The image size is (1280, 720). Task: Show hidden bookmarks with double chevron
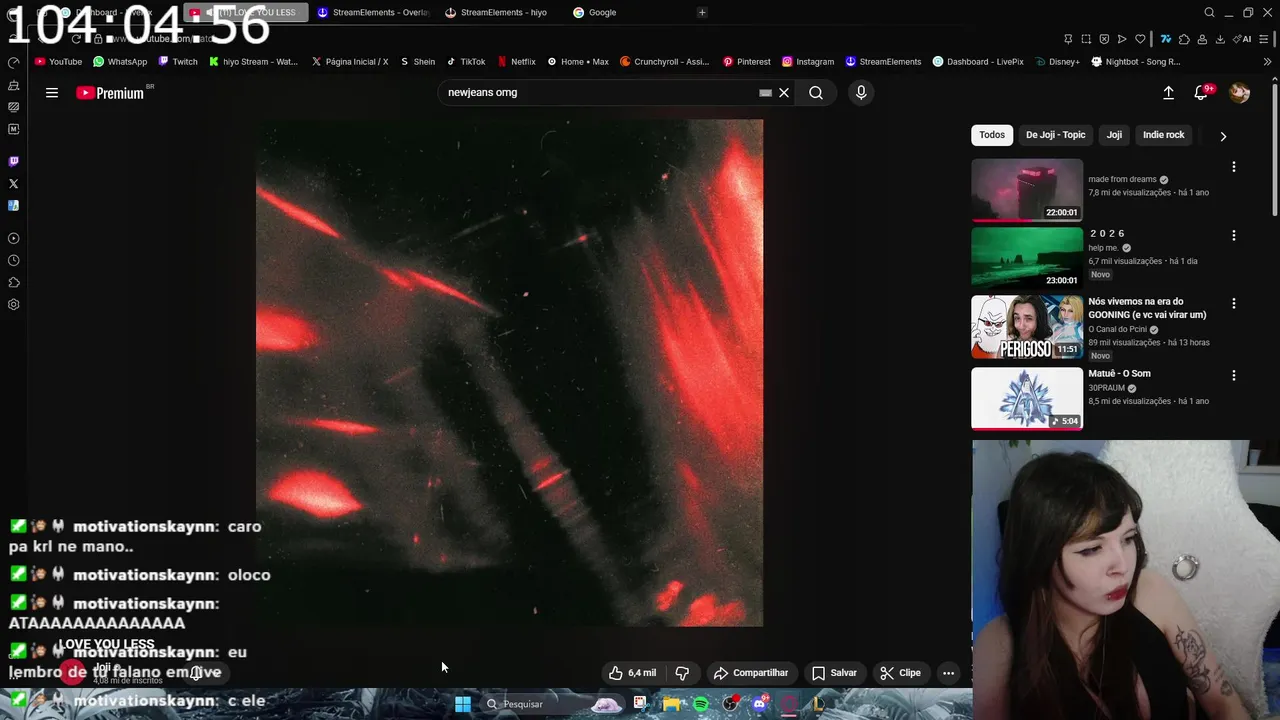point(1268,62)
